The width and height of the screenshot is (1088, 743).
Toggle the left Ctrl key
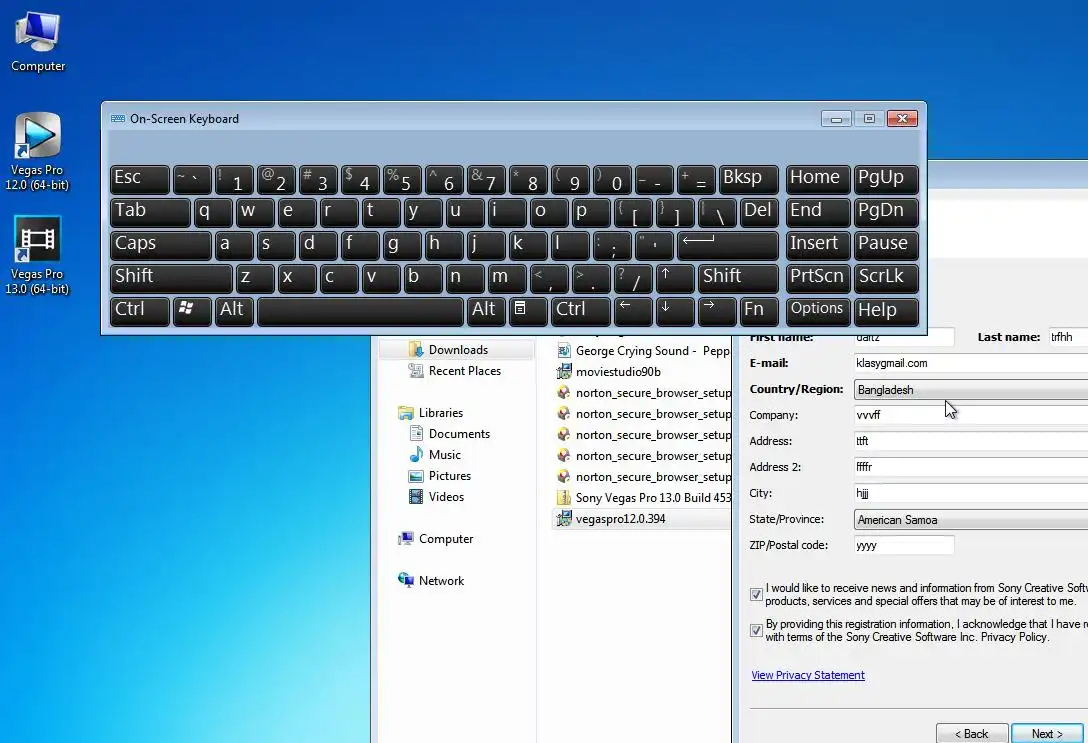(139, 311)
